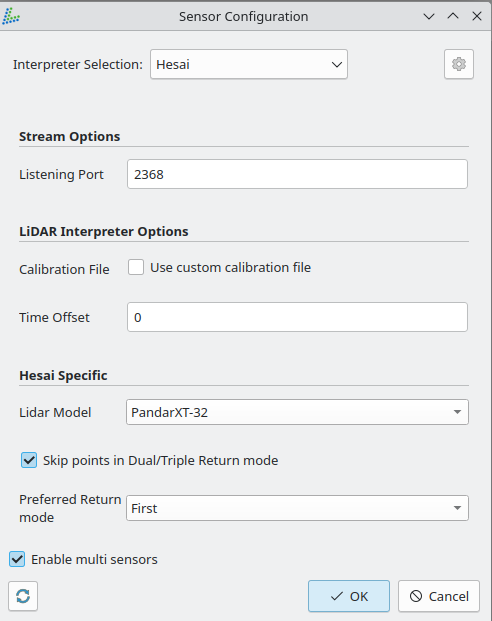The width and height of the screenshot is (492, 621).
Task: Open the Preferred Return mode First dropdown
Action: tap(297, 508)
